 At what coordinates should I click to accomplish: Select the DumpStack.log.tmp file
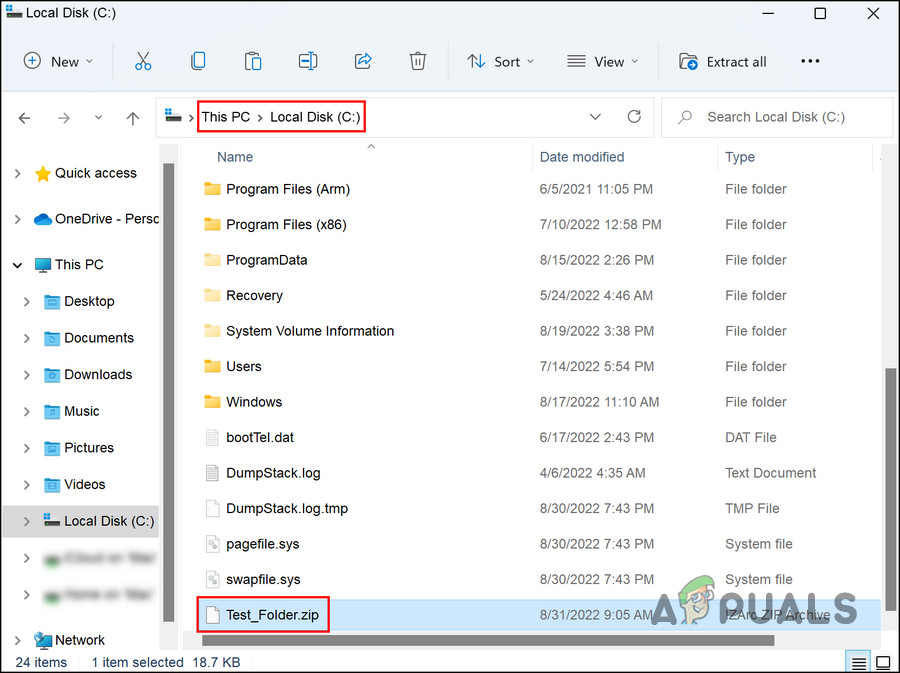pos(287,508)
